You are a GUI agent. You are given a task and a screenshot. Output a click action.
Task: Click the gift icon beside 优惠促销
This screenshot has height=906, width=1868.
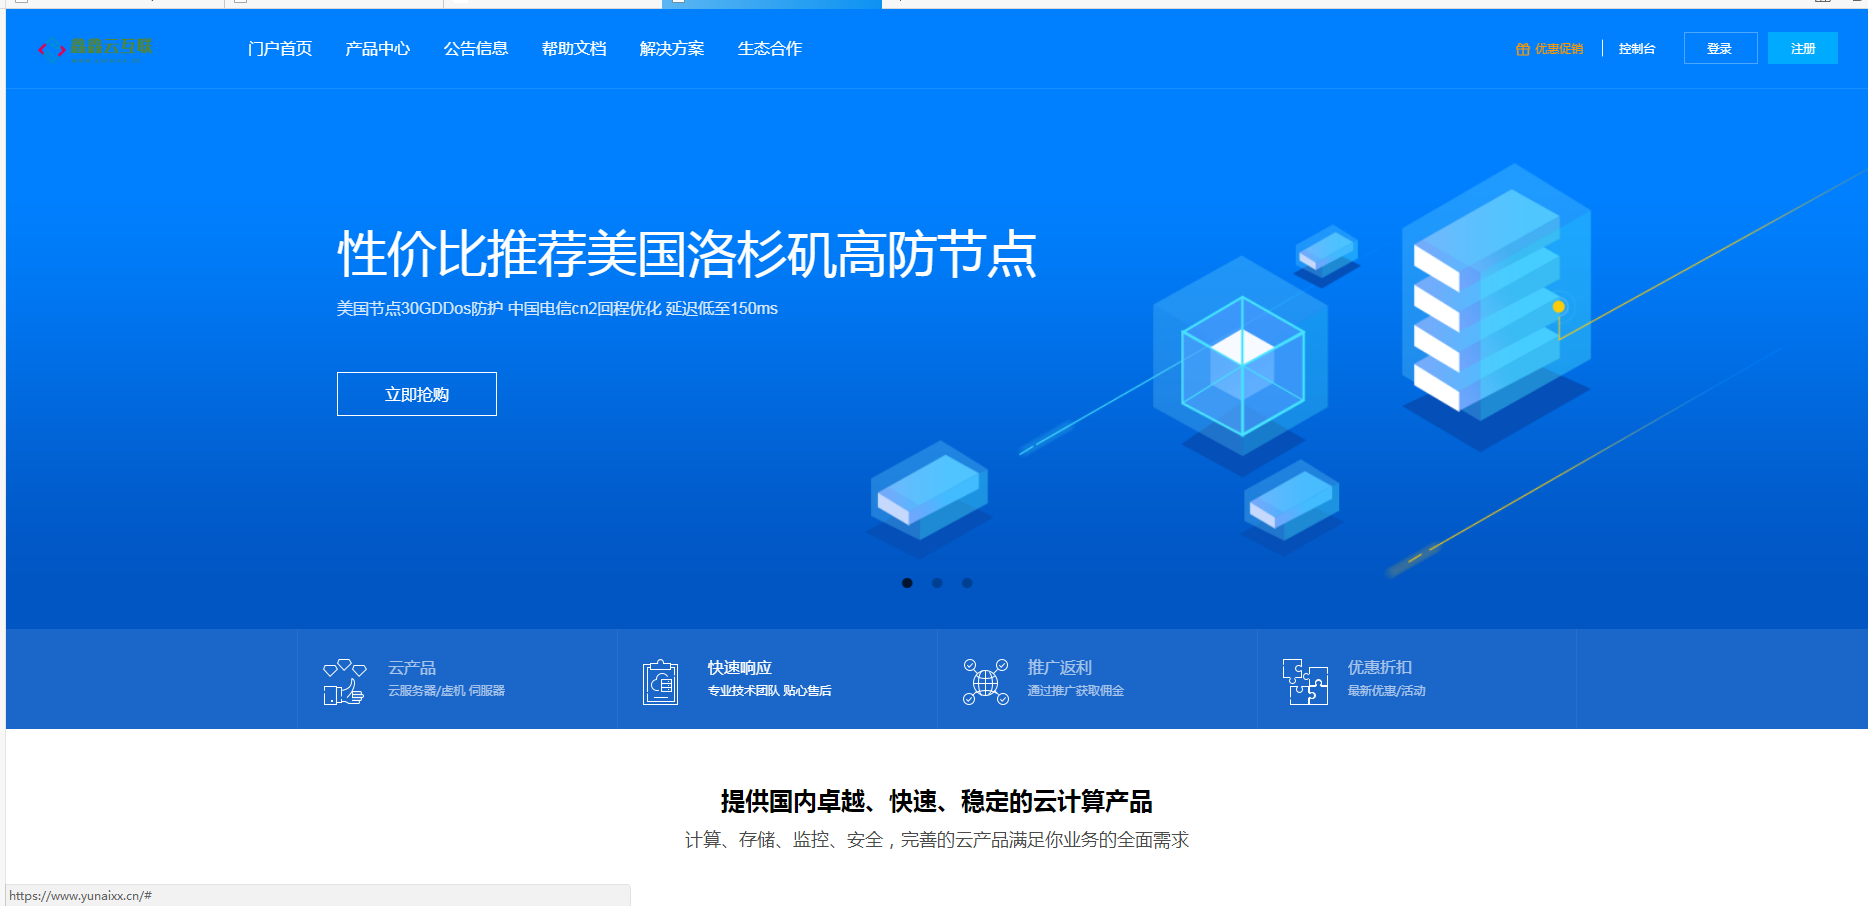(1523, 47)
